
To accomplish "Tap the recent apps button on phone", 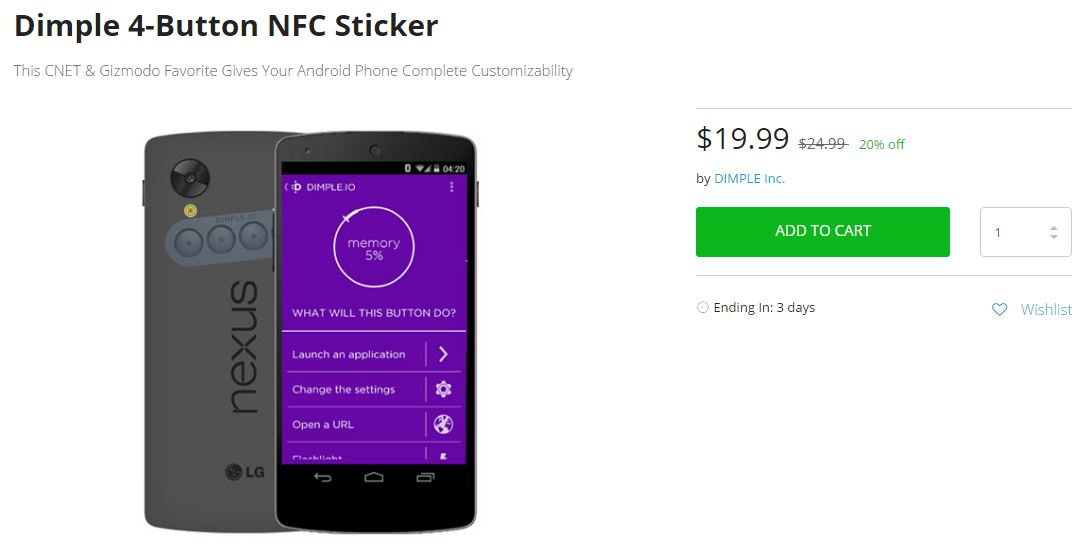I will [425, 478].
